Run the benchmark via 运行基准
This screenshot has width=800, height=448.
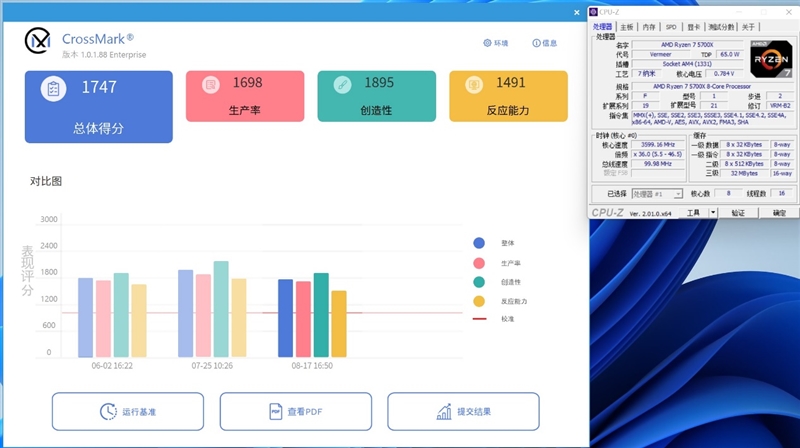click(128, 411)
